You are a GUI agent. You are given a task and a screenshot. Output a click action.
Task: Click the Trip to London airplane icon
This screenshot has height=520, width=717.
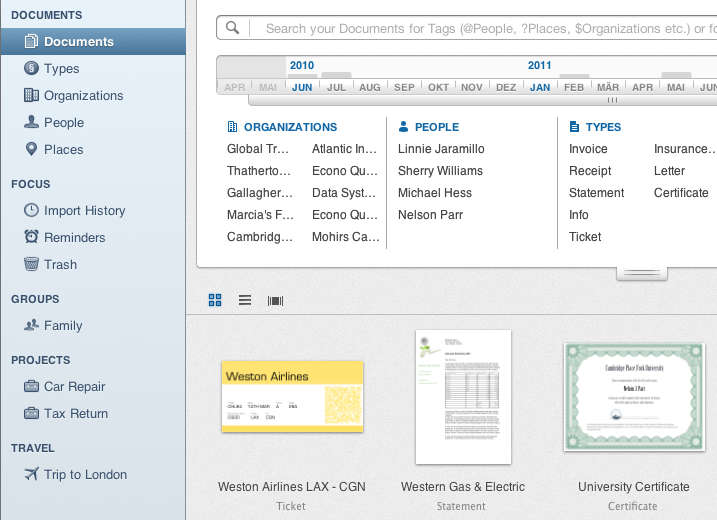[31, 475]
